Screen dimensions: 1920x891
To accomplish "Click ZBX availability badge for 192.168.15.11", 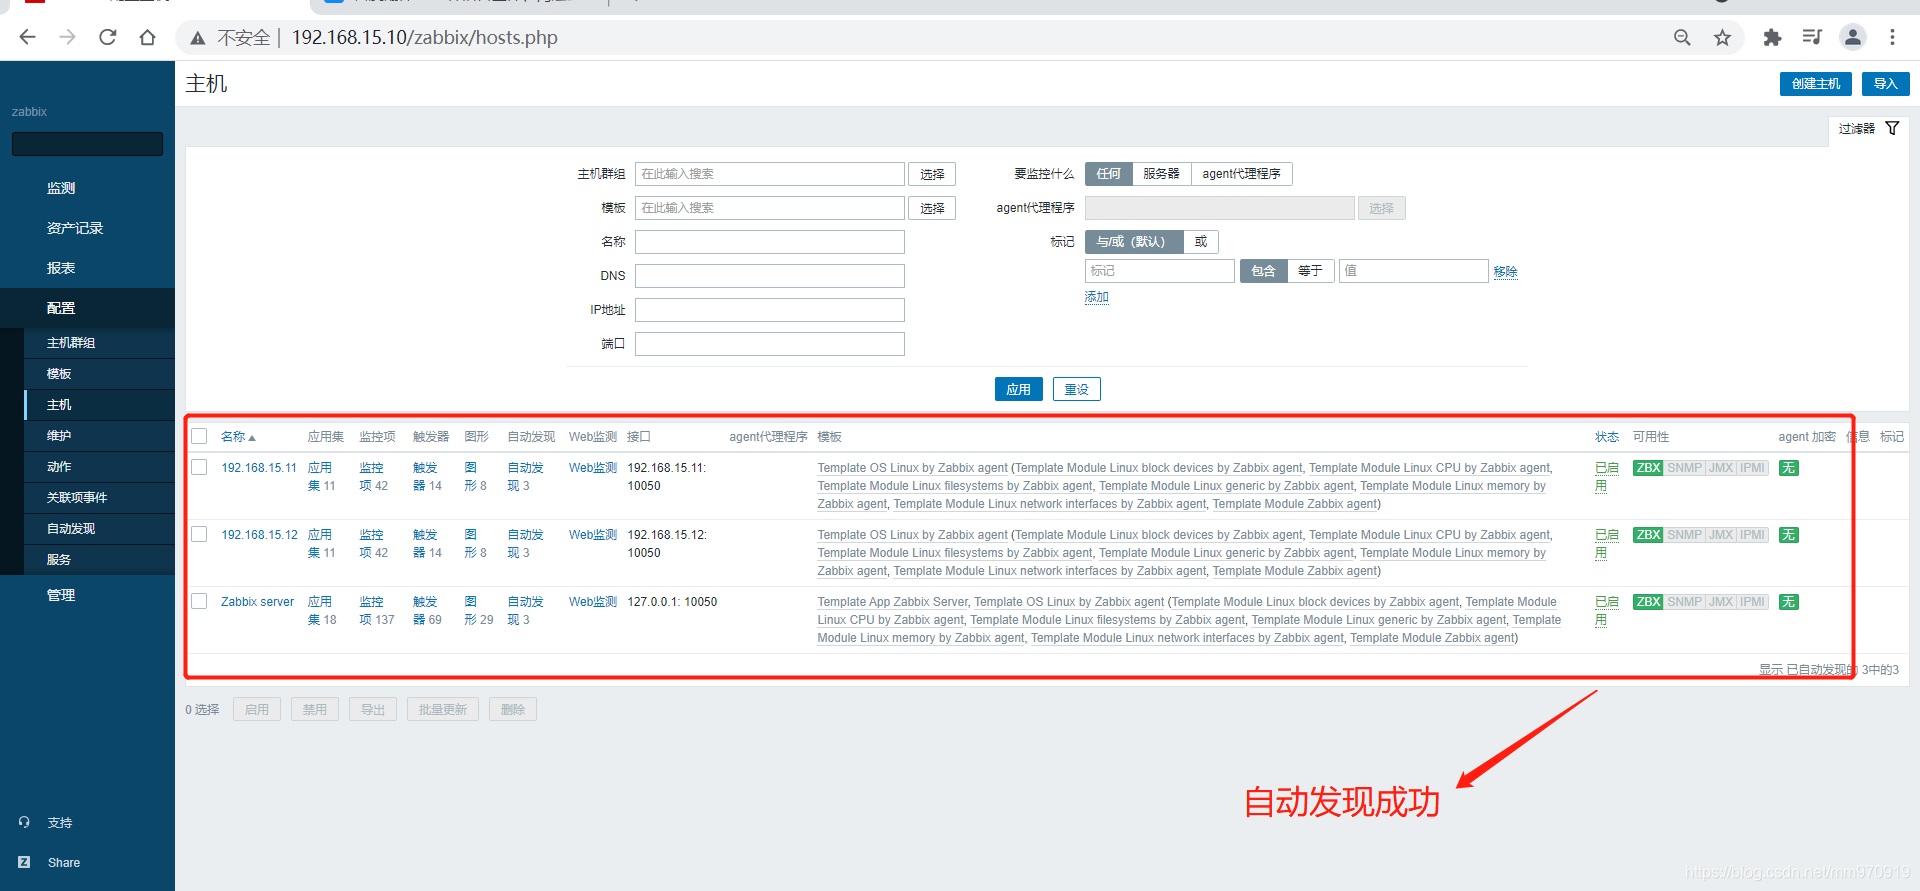I will [x=1648, y=468].
